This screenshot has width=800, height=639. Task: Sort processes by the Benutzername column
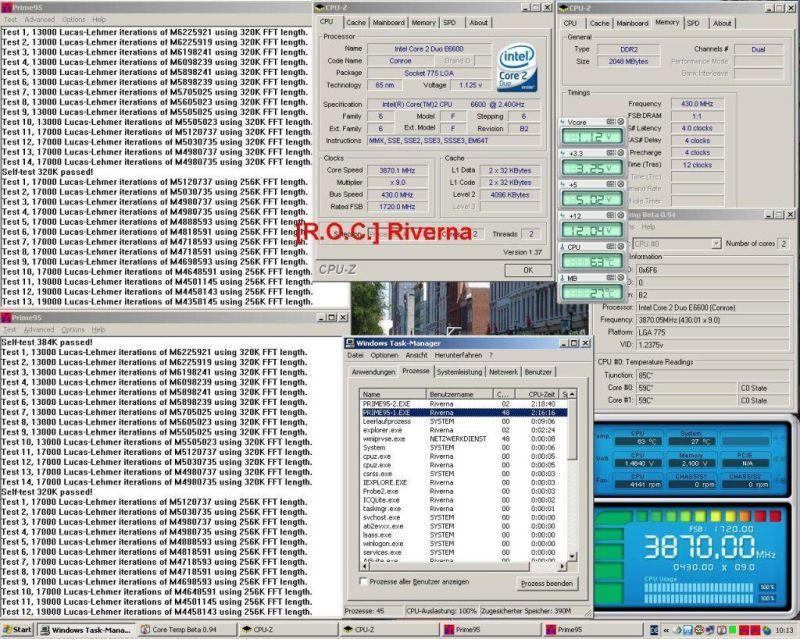coord(459,394)
